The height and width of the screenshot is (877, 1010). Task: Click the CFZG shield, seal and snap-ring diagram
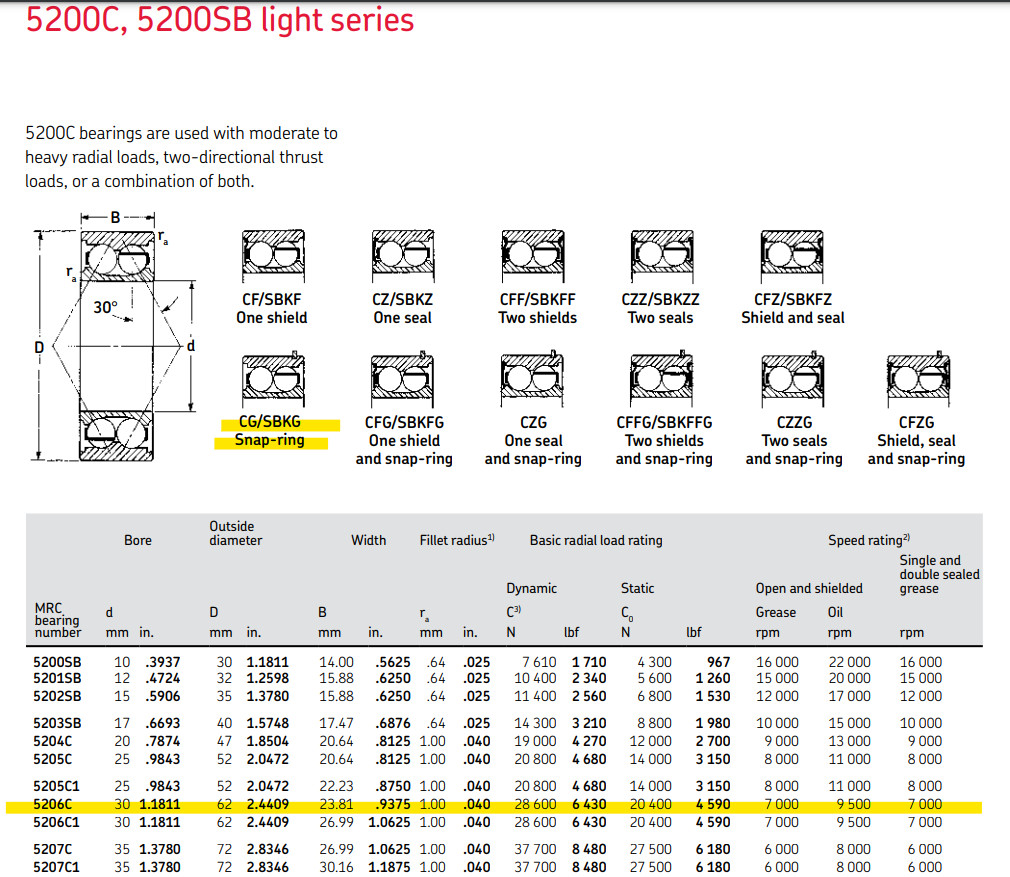[919, 379]
